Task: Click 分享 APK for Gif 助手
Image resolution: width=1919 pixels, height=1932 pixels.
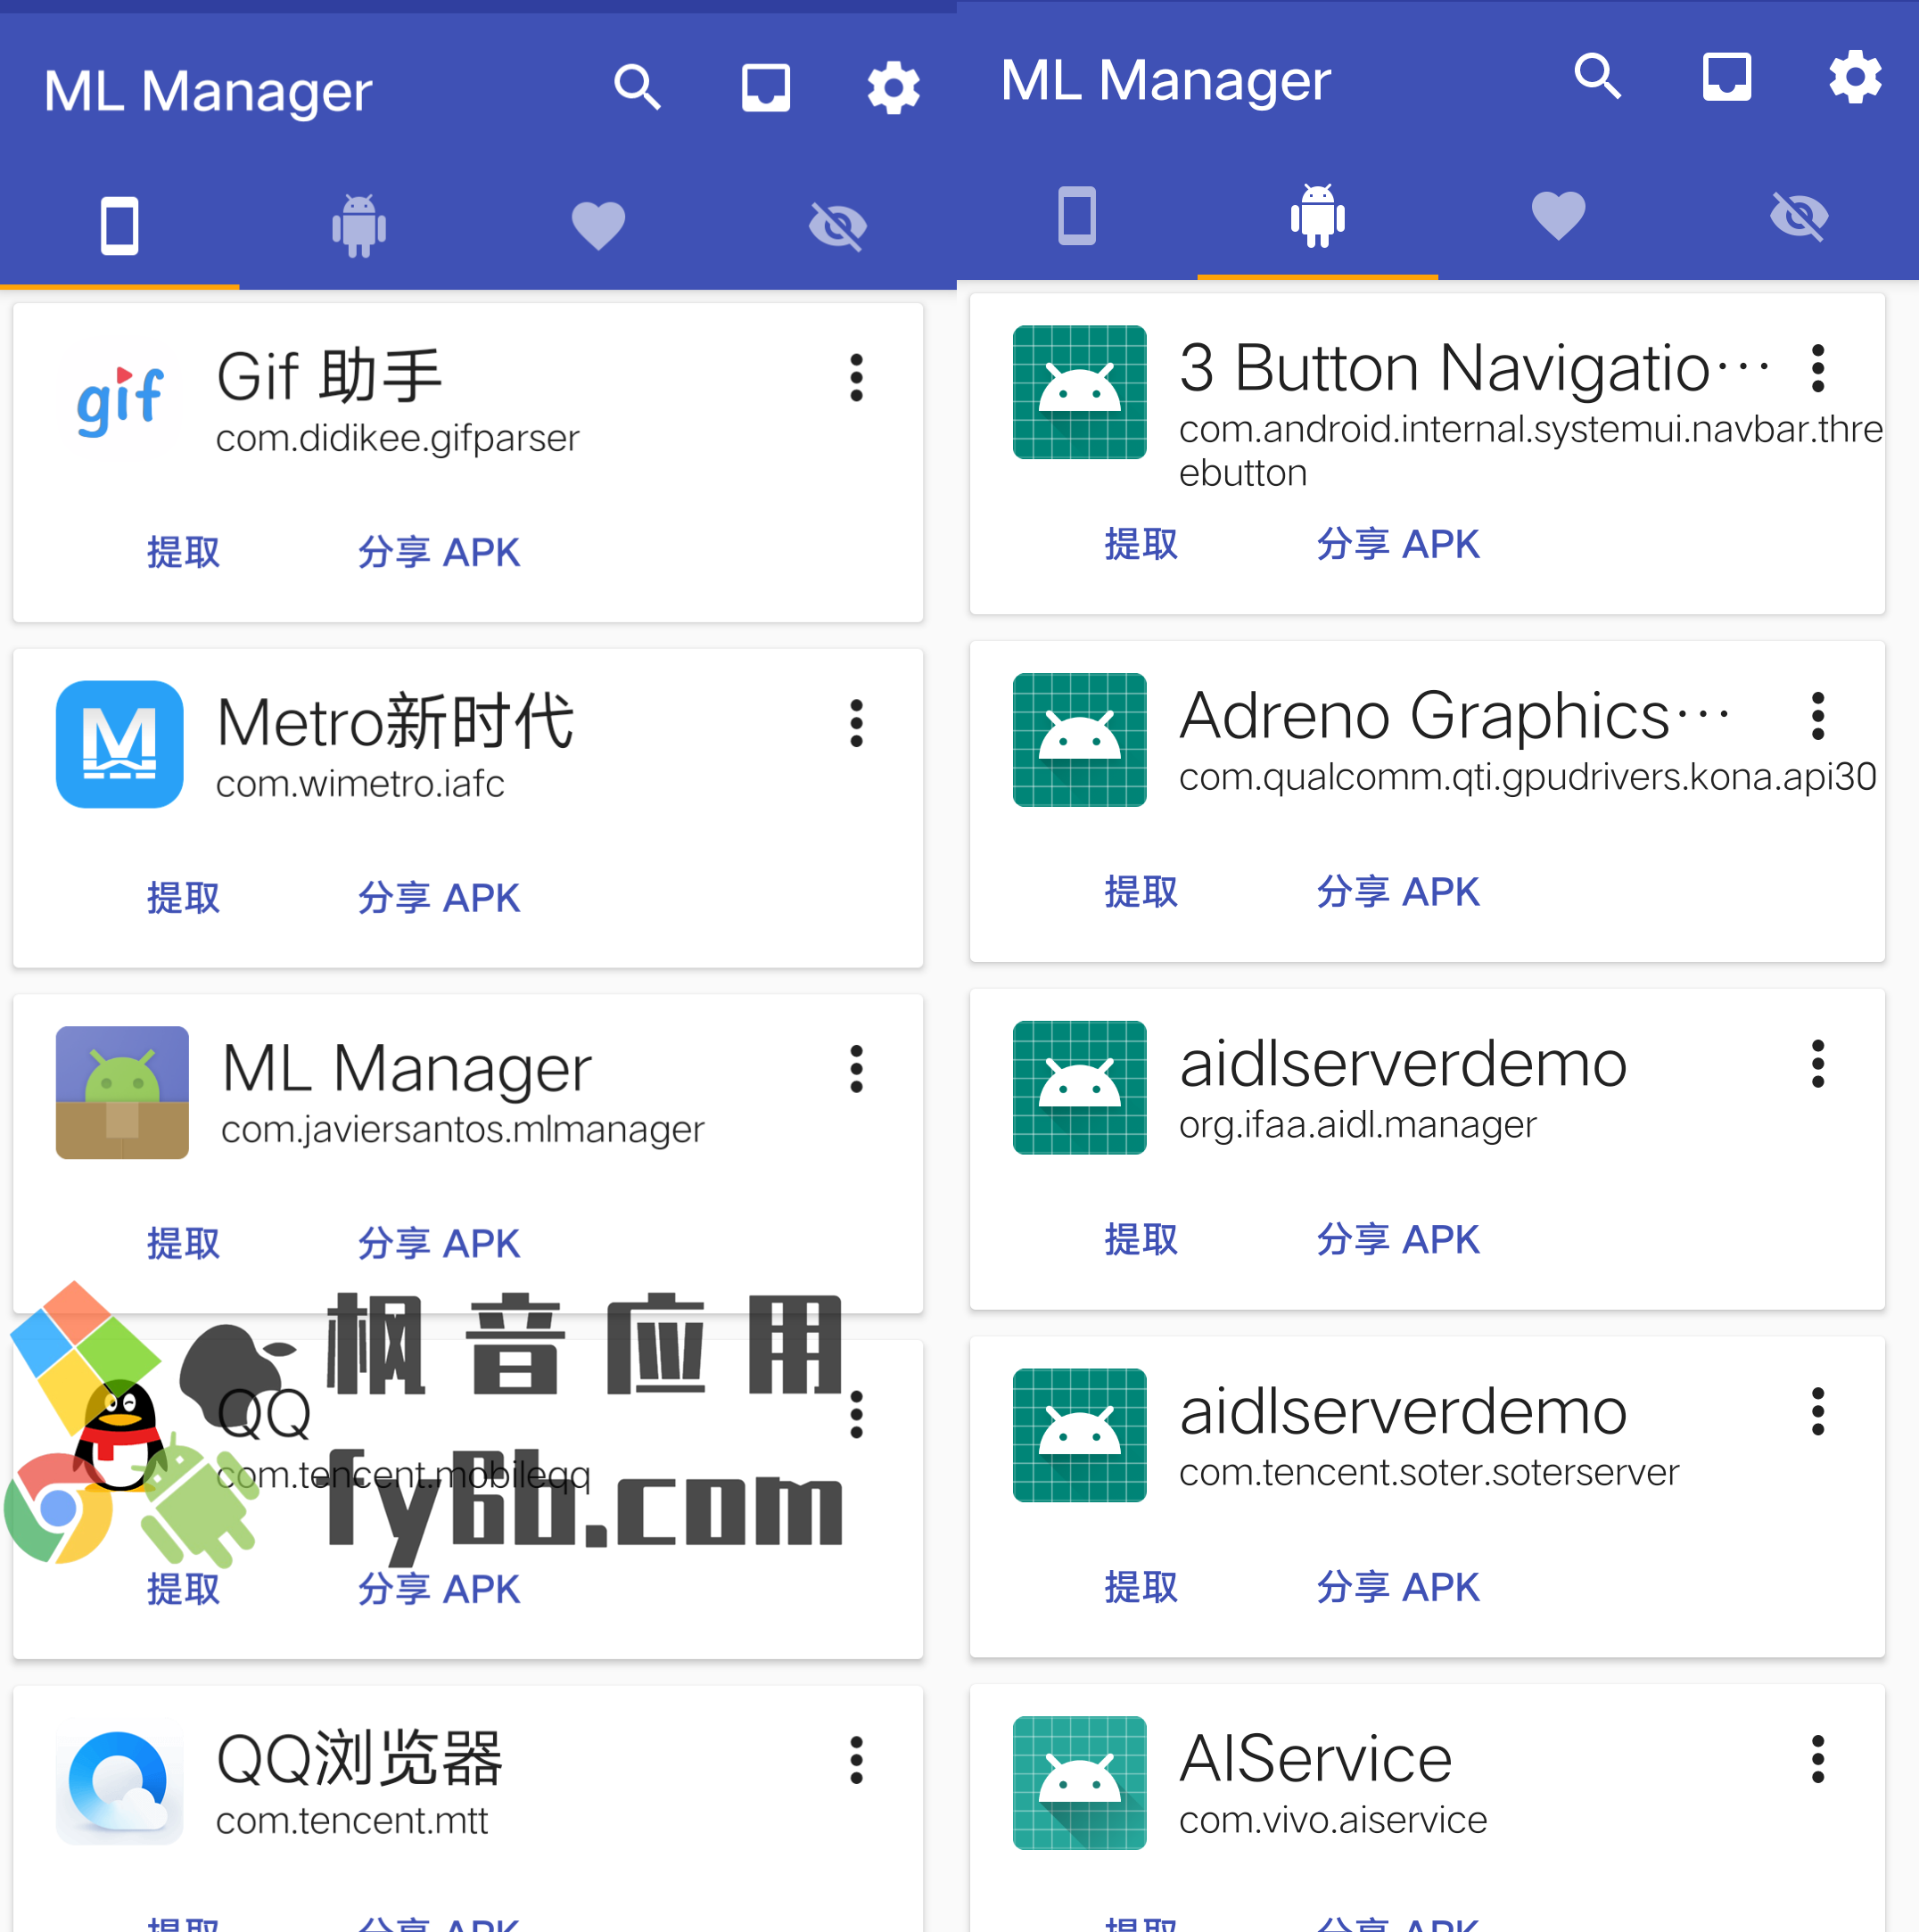Action: pos(439,552)
